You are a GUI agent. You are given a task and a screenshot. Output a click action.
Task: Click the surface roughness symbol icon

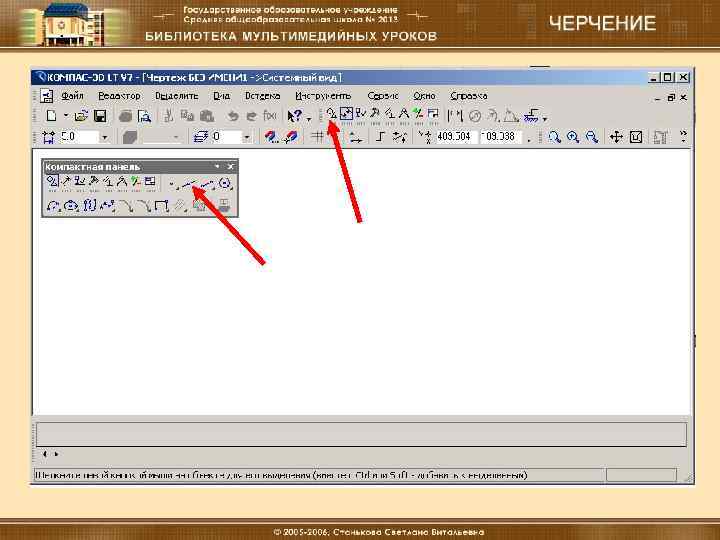[532, 116]
